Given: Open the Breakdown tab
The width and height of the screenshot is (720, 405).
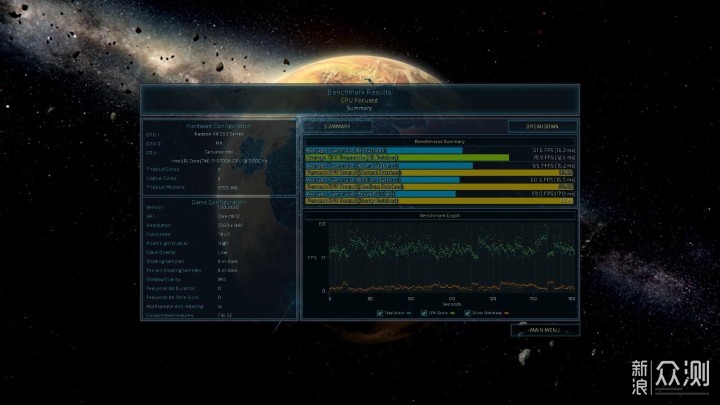Looking at the screenshot, I should (x=543, y=127).
